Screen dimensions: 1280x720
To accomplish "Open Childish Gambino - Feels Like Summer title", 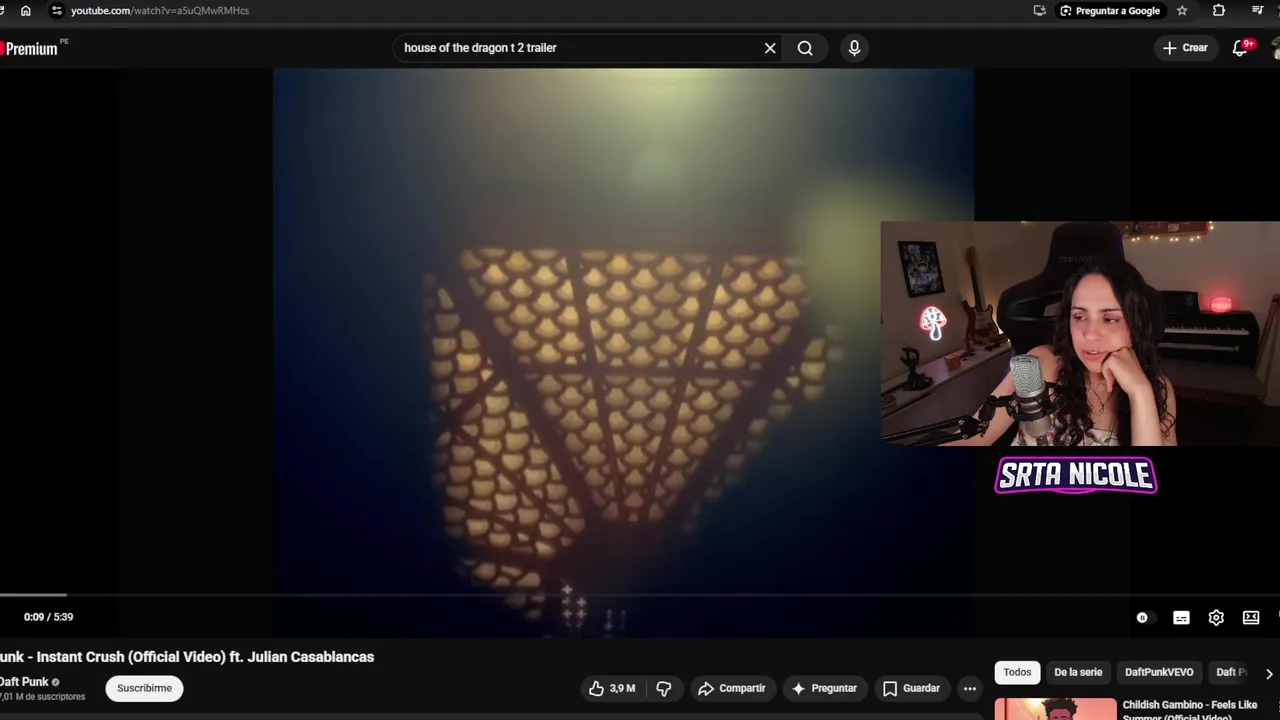I will pyautogui.click(x=1190, y=710).
